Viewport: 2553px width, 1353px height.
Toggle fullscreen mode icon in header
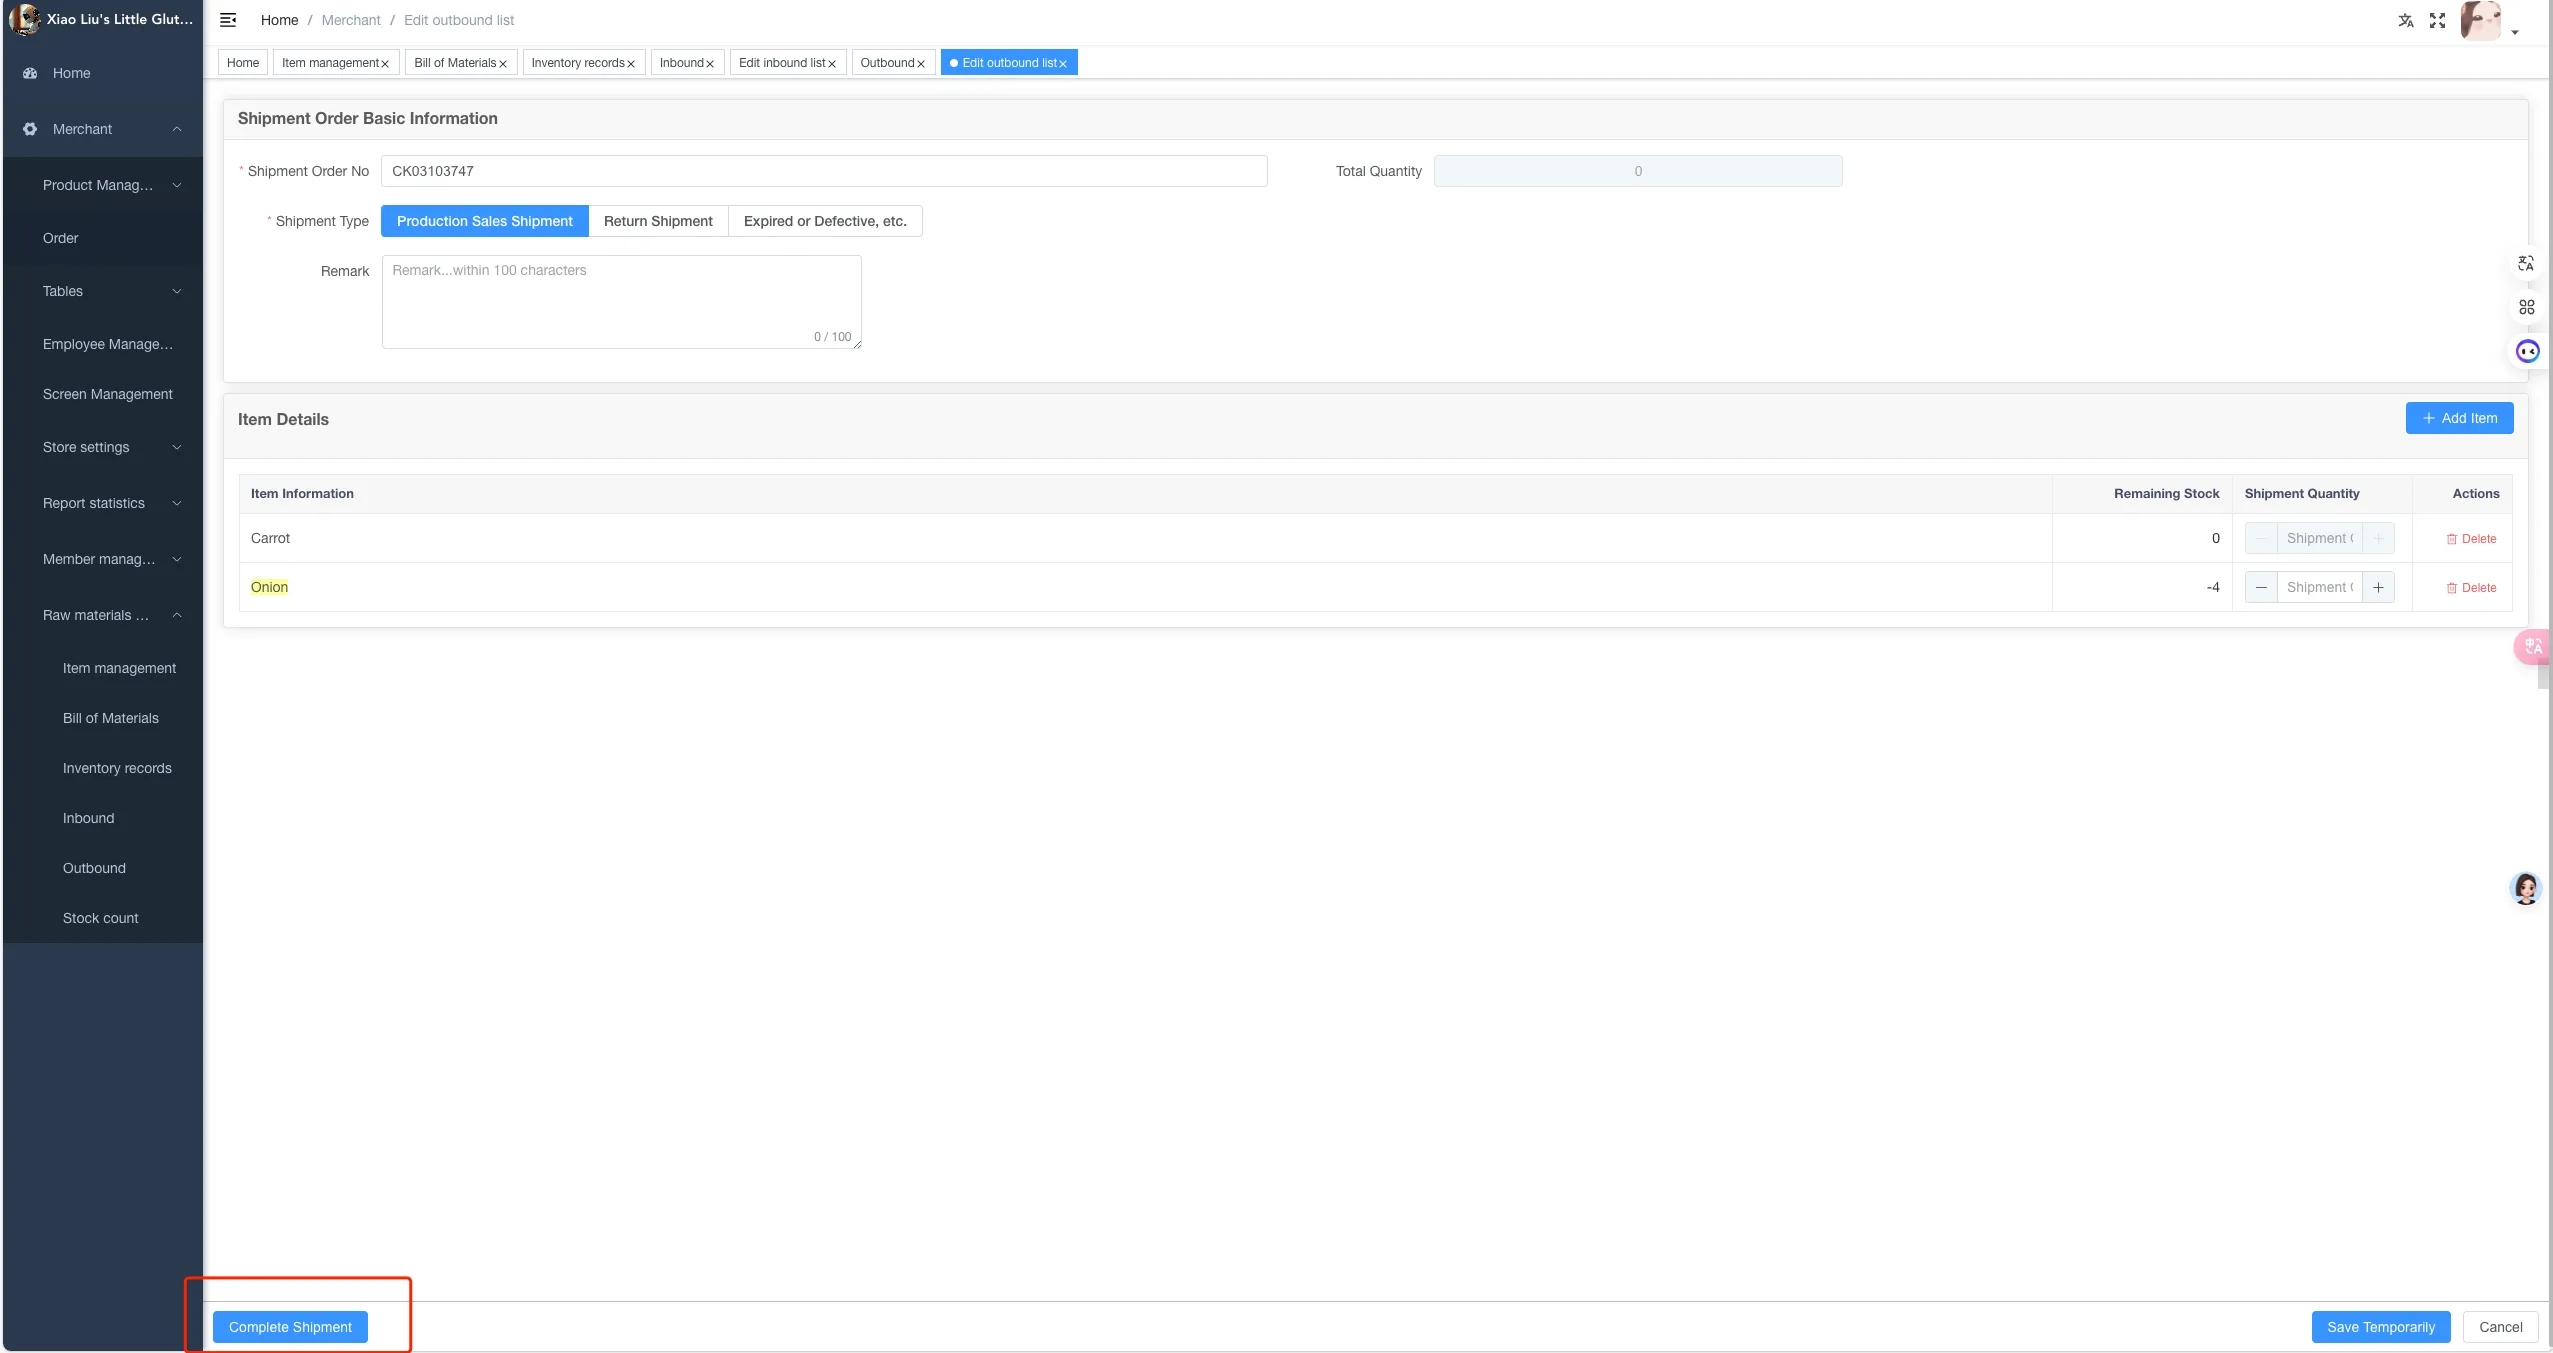[2437, 20]
